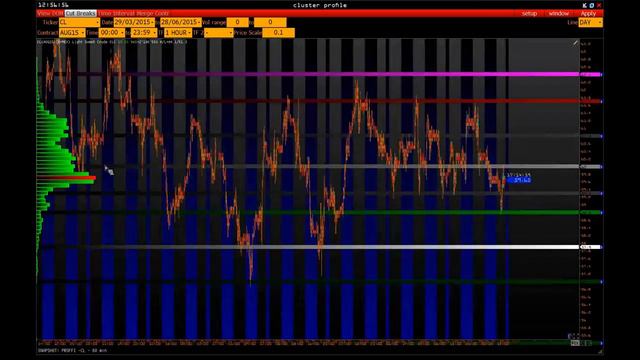The height and width of the screenshot is (360, 640).
Task: Click the first Vol range field
Action: coord(237,22)
